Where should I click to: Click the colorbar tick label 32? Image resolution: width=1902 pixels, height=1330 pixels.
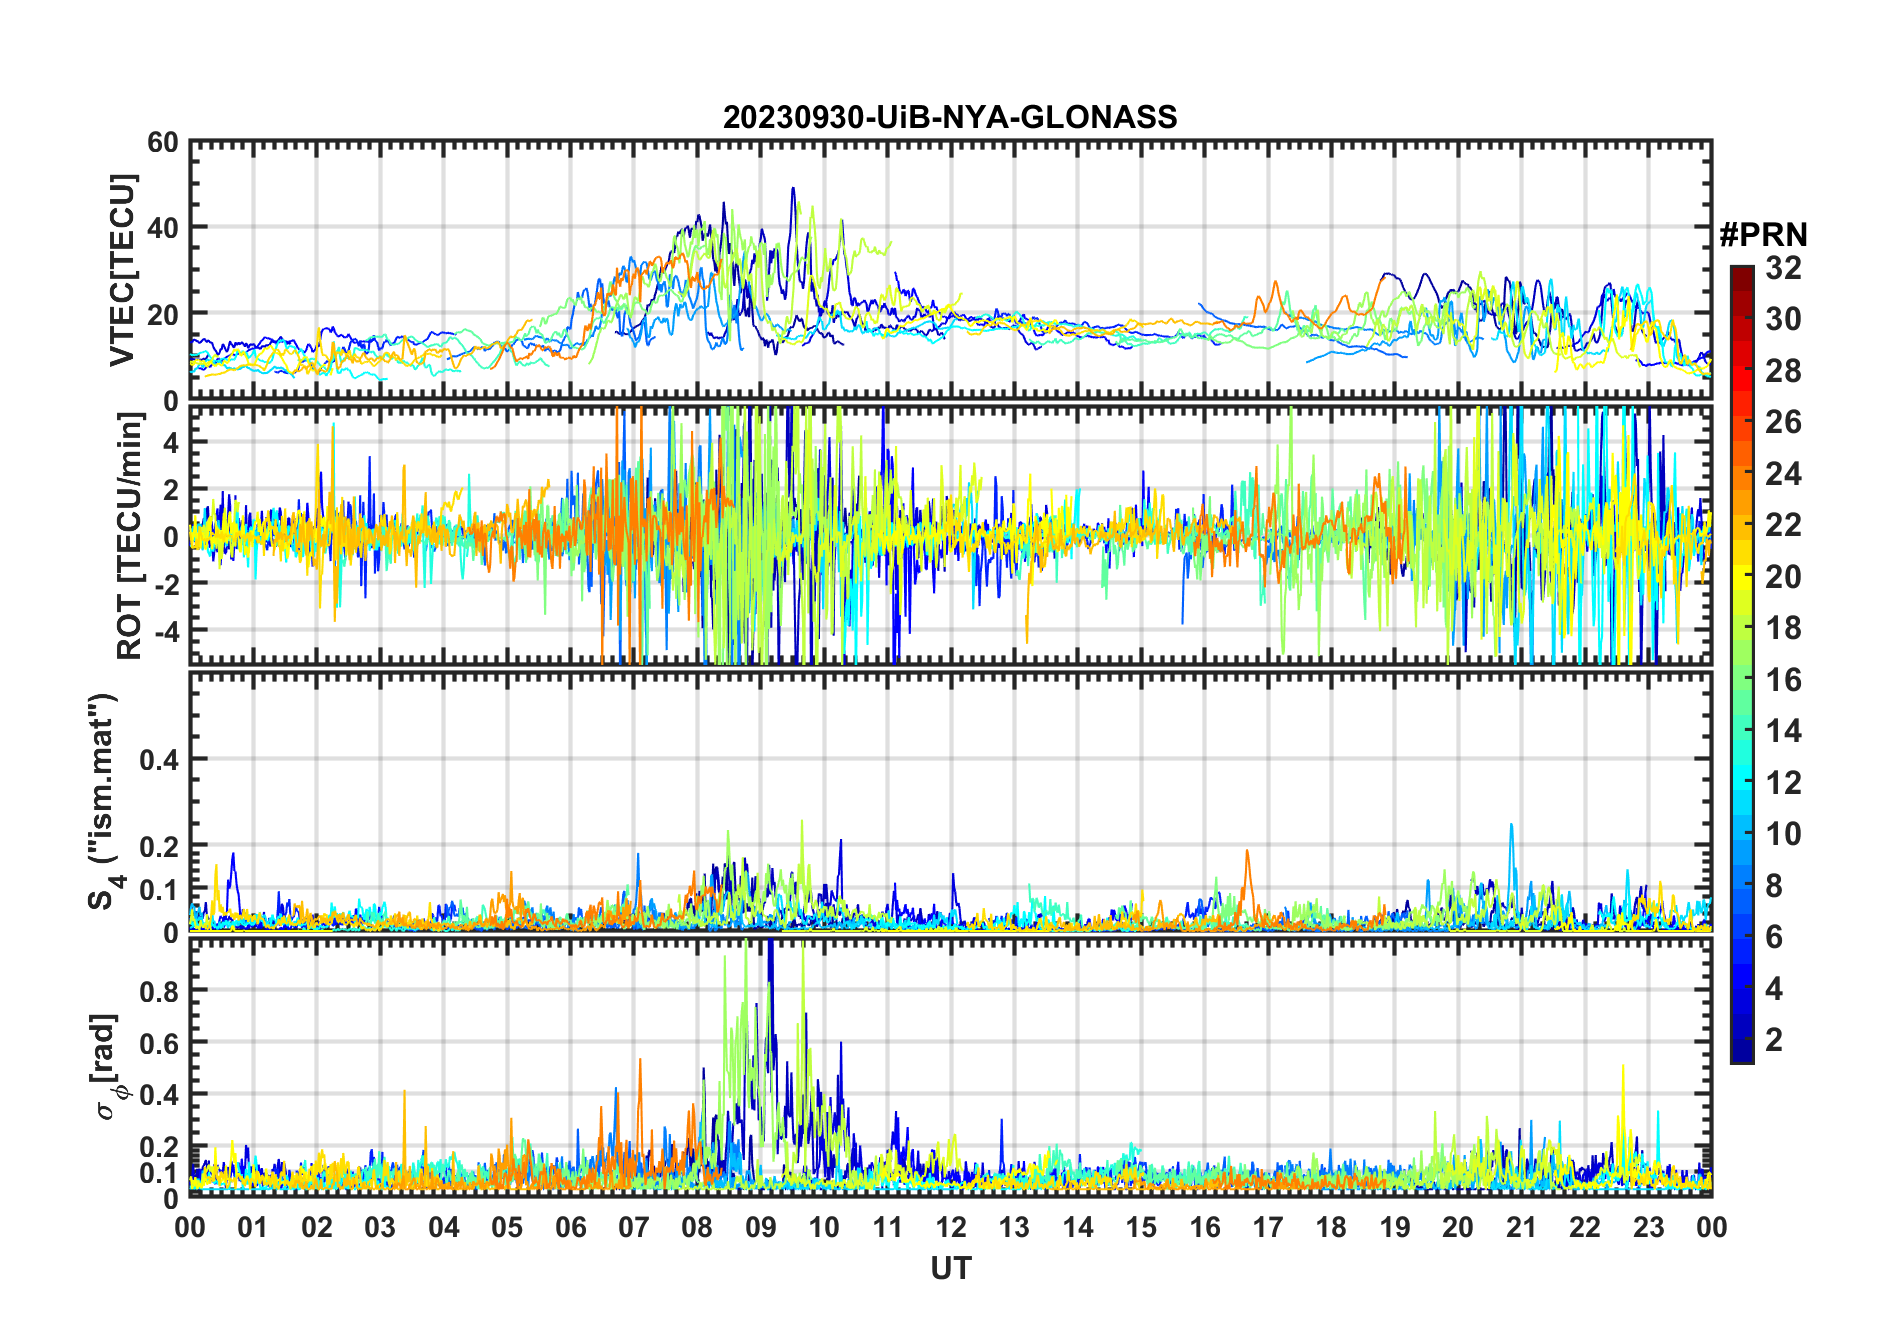pos(1782,268)
